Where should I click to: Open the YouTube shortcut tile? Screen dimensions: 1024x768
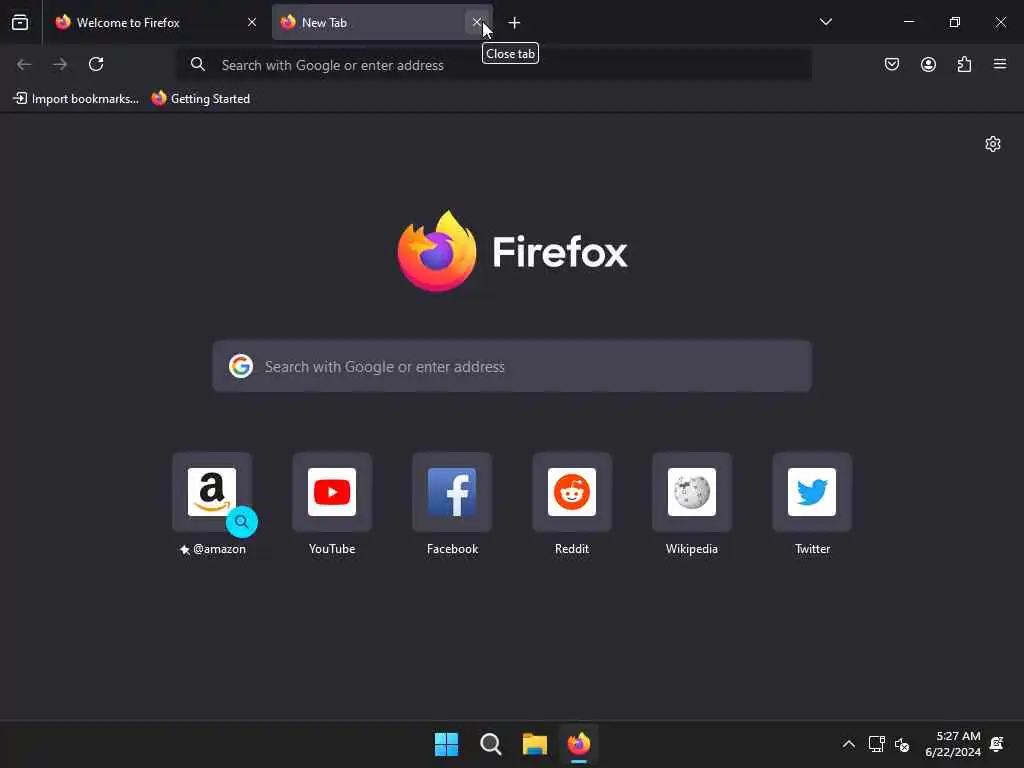pos(332,492)
